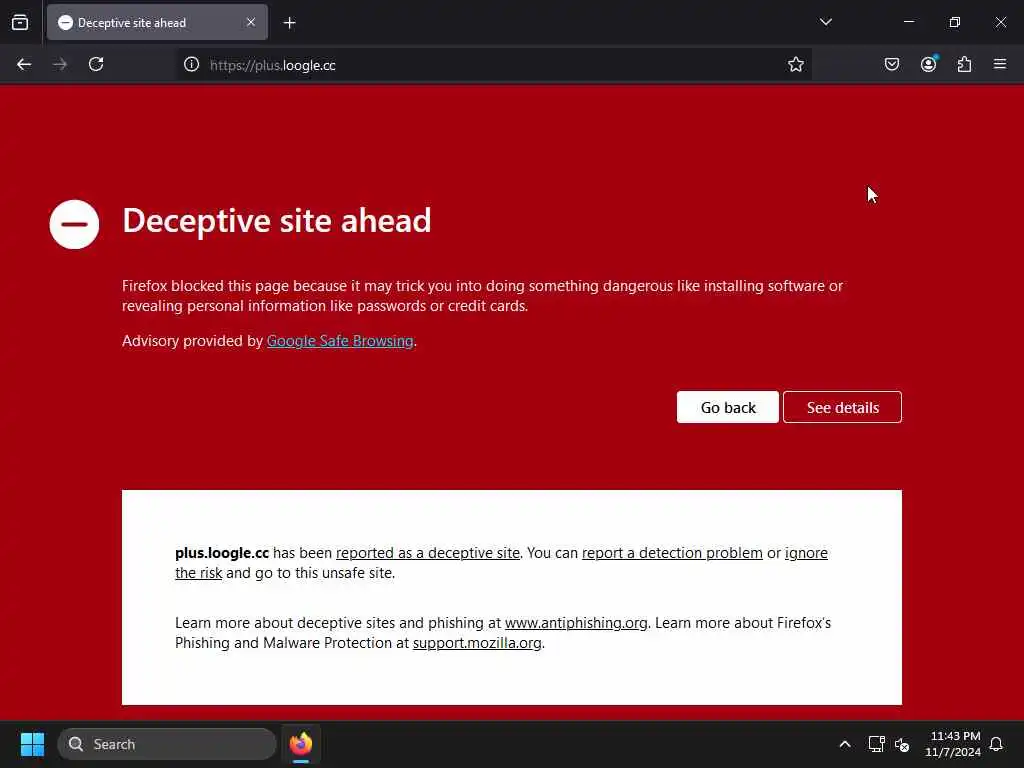Show site information icon in address bar
The width and height of the screenshot is (1024, 768).
click(x=191, y=65)
